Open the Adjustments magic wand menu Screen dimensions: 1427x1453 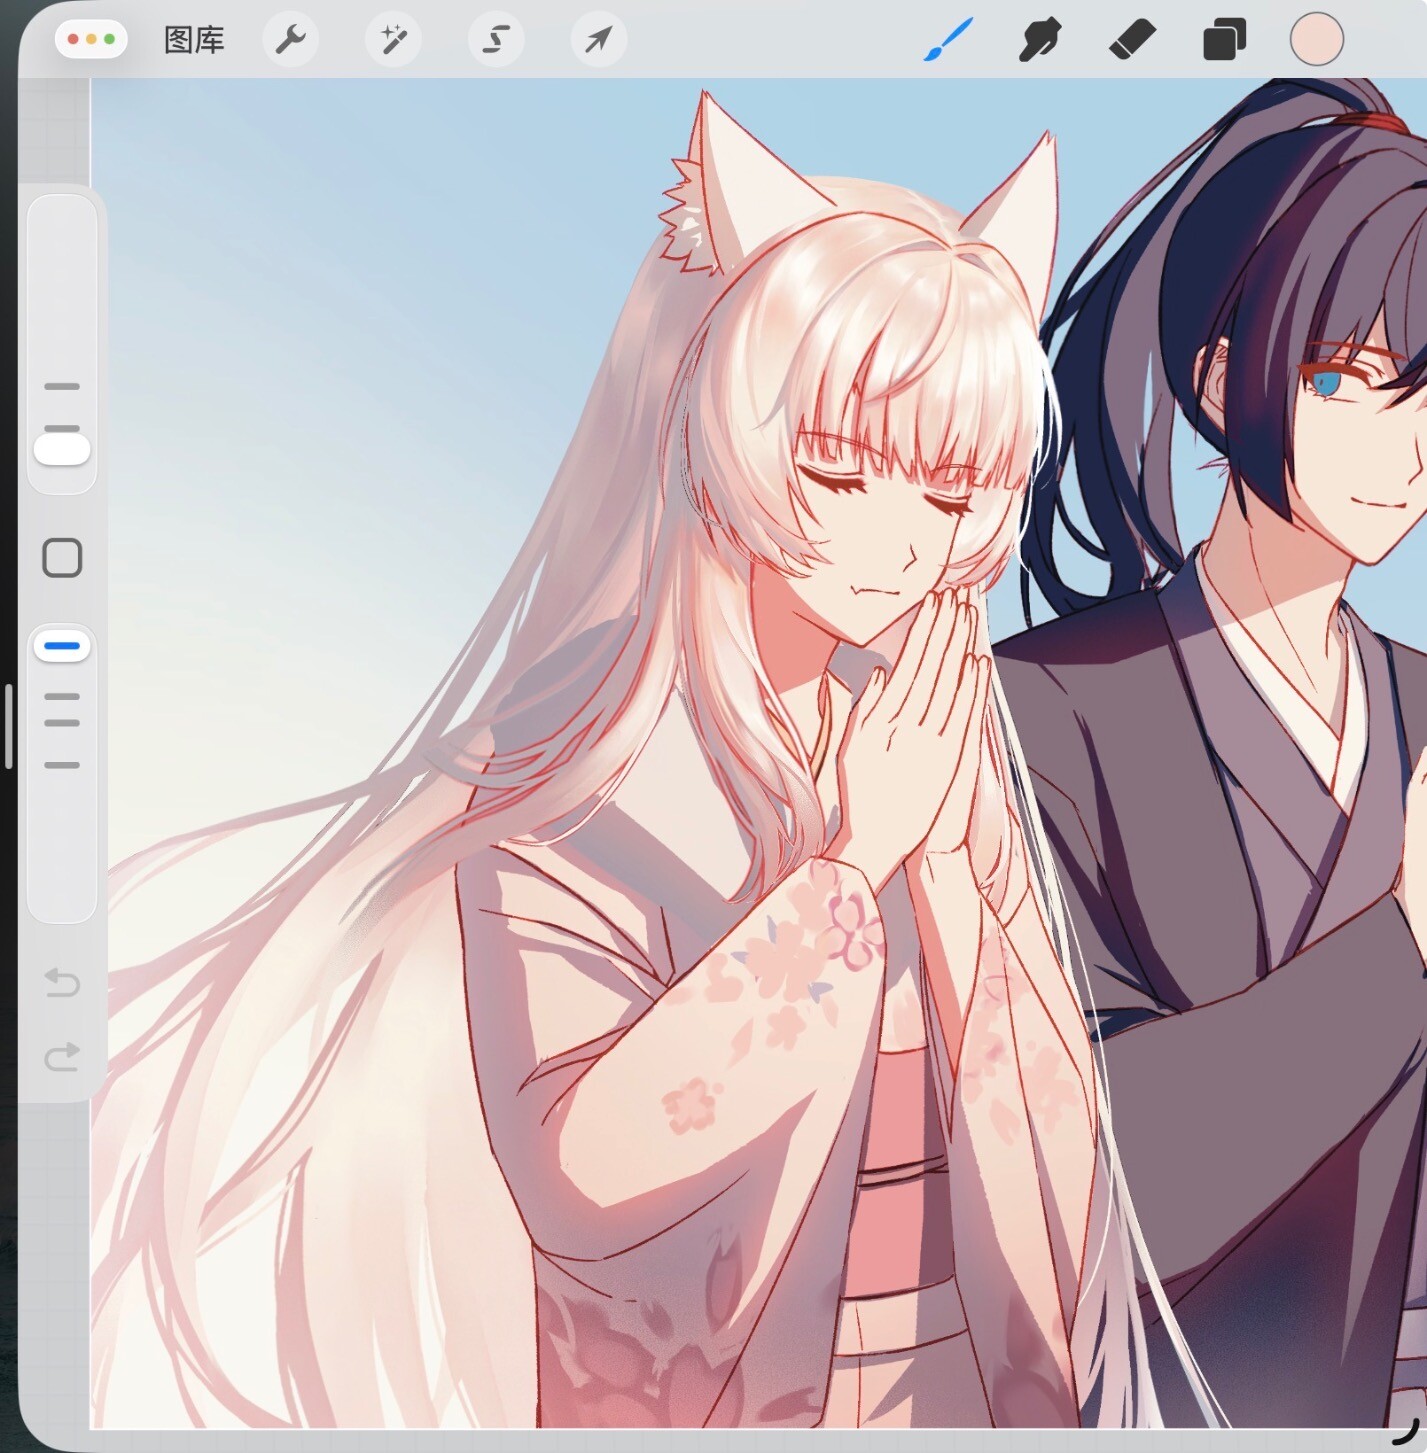pyautogui.click(x=393, y=40)
